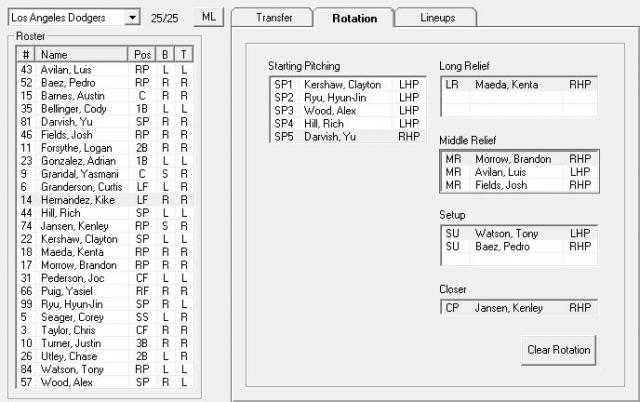The image size is (640, 402).
Task: Select Hernandez, Kike in roster list
Action: coord(76,200)
